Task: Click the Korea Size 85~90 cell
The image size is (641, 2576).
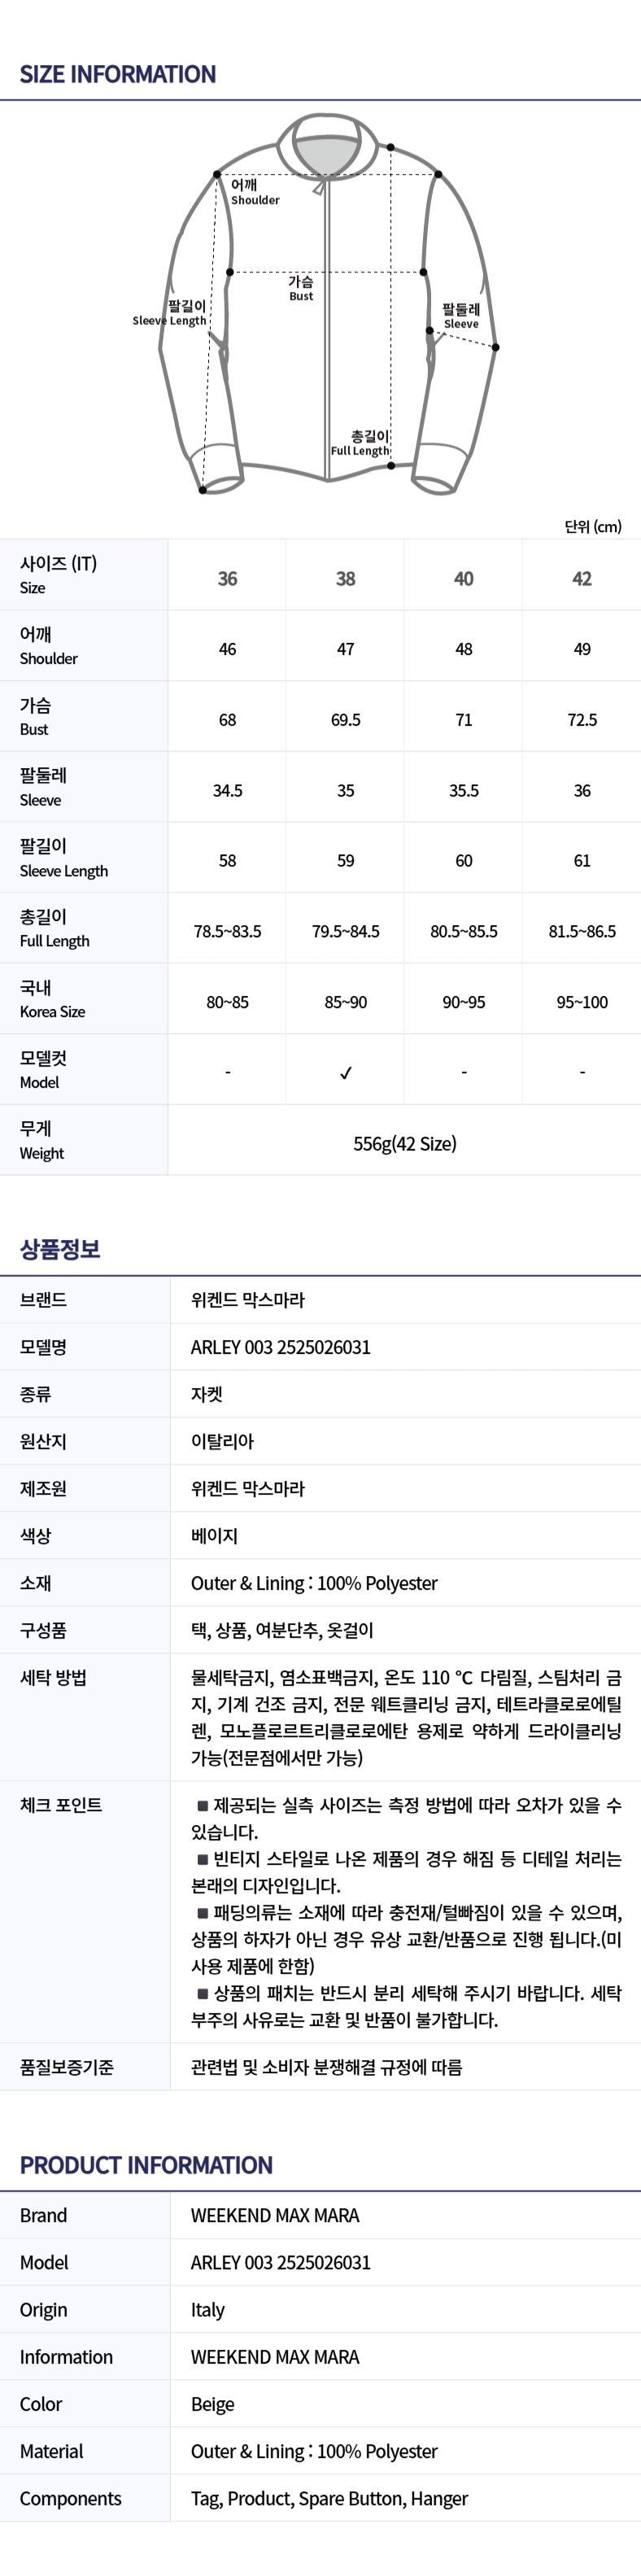Action: [x=345, y=1002]
